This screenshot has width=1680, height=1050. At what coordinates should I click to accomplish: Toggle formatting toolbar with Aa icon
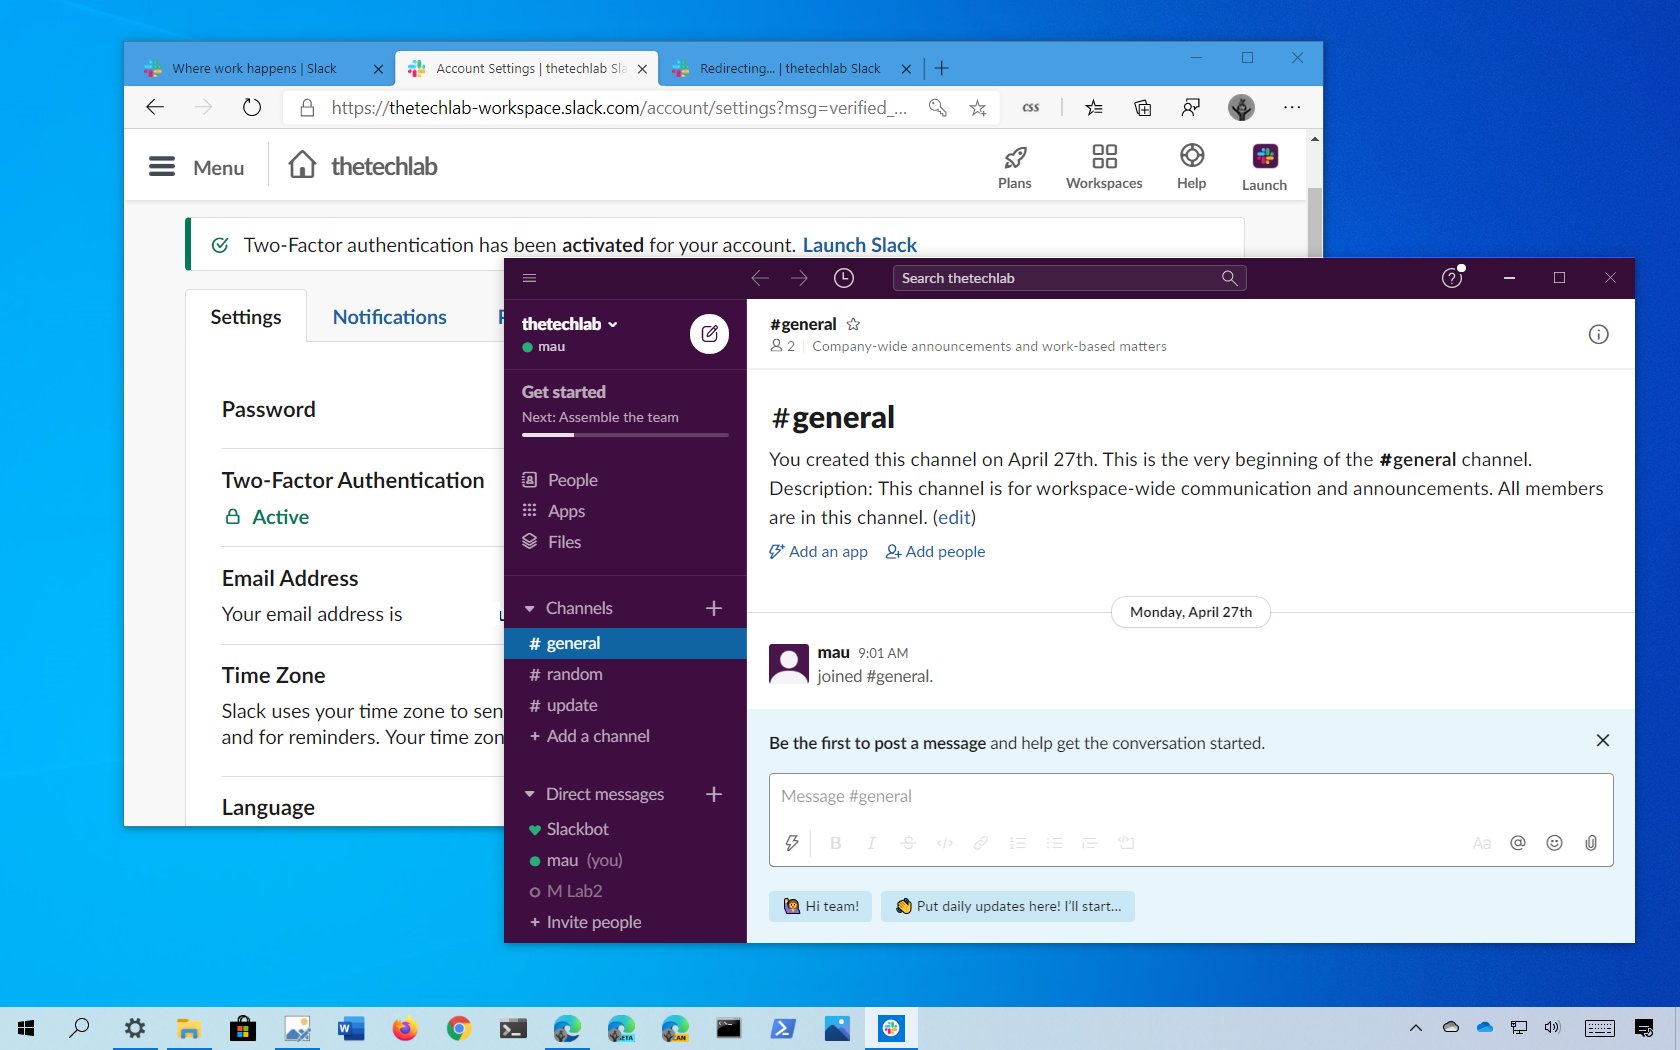pyautogui.click(x=1482, y=843)
